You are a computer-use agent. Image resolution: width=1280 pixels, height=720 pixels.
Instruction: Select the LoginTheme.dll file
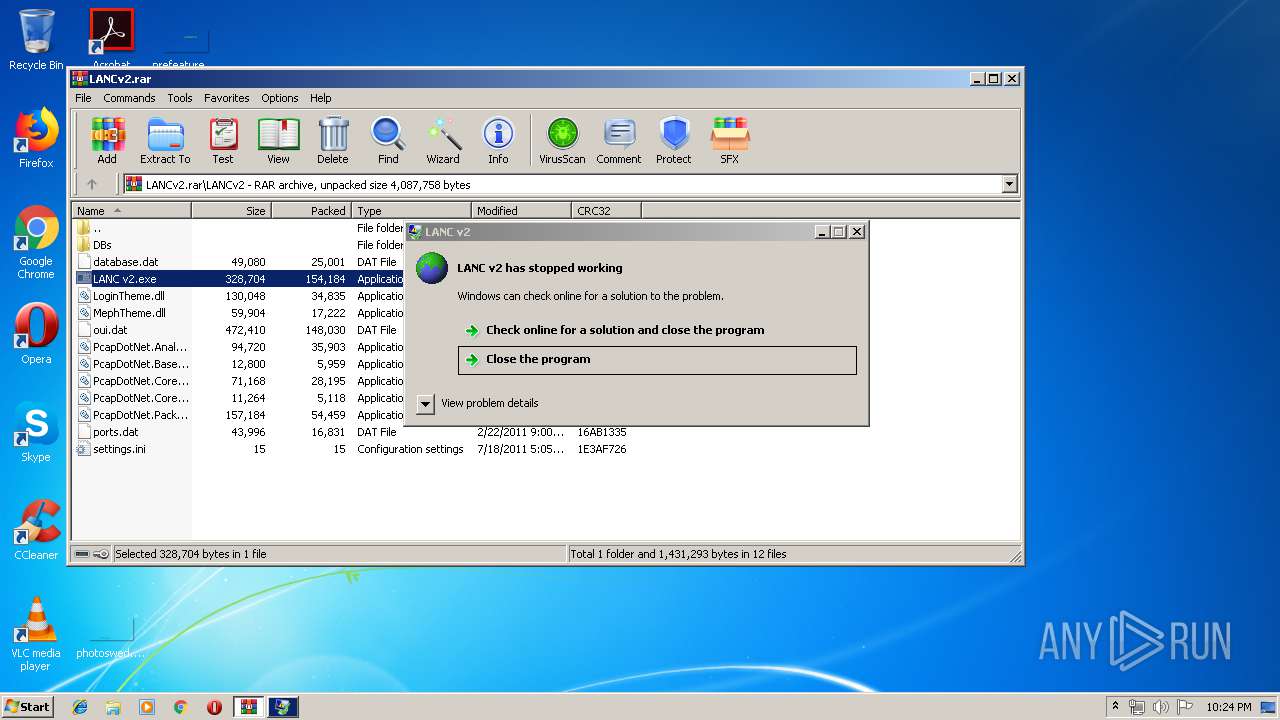(x=128, y=296)
